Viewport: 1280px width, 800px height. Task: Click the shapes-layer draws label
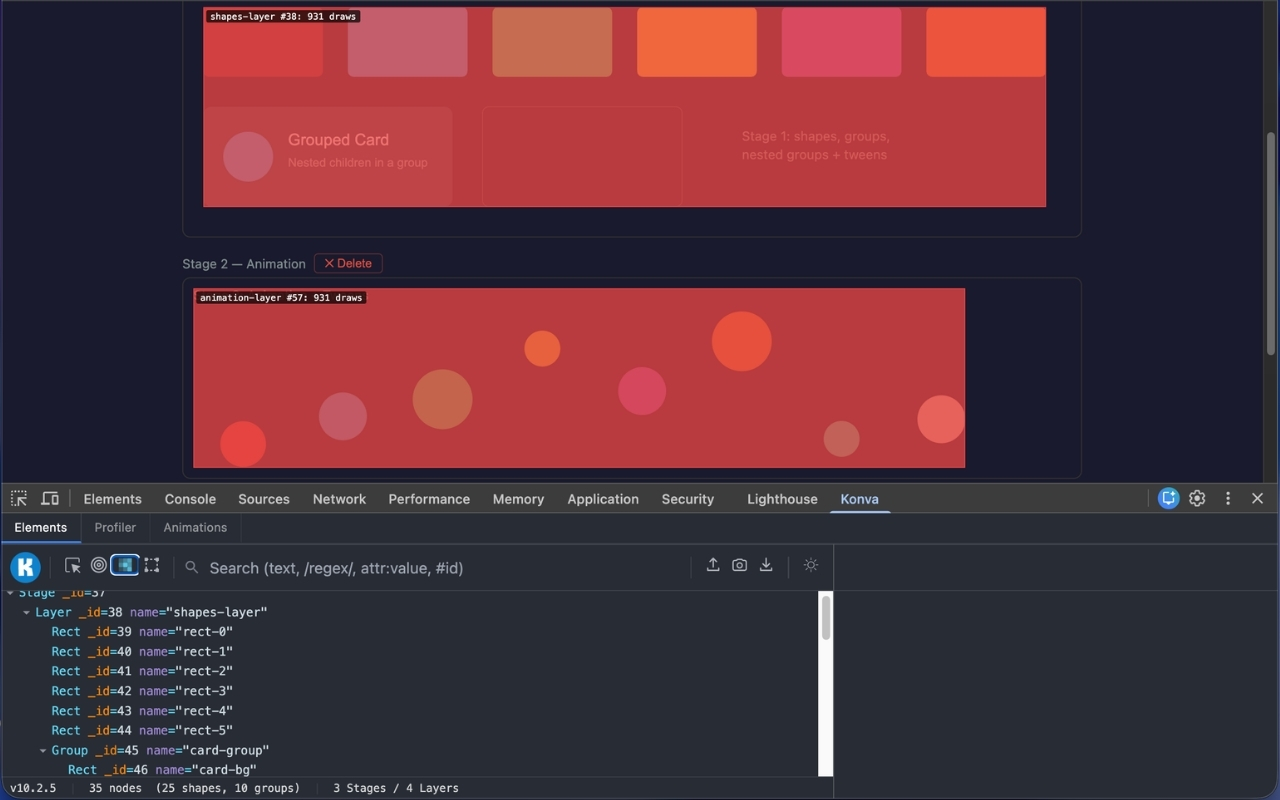283,17
